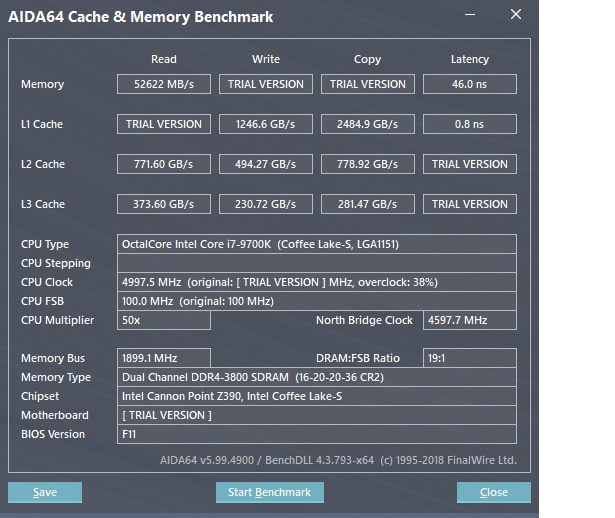The width and height of the screenshot is (615, 518).
Task: Click the BIOS Version F11 field
Action: [317, 434]
